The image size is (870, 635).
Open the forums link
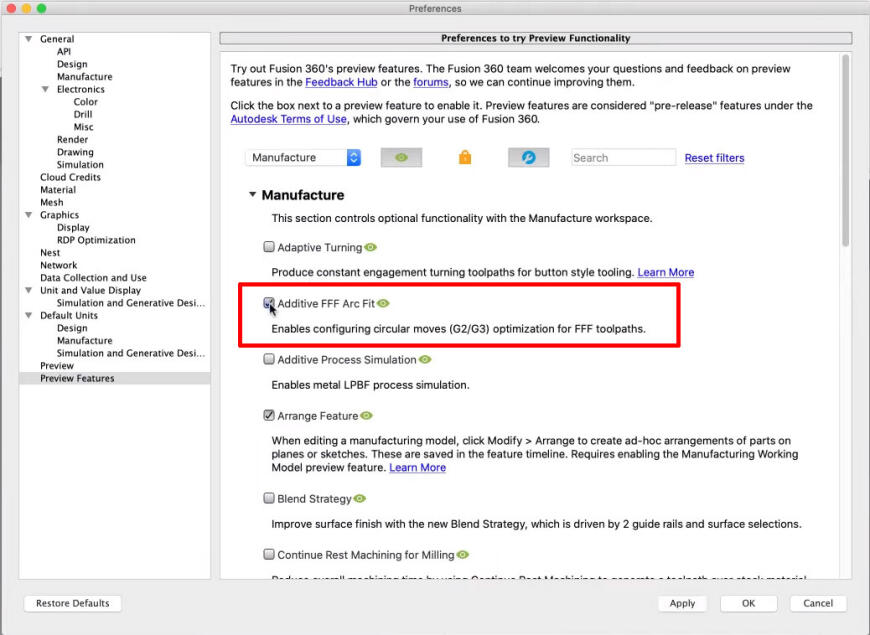(x=431, y=82)
